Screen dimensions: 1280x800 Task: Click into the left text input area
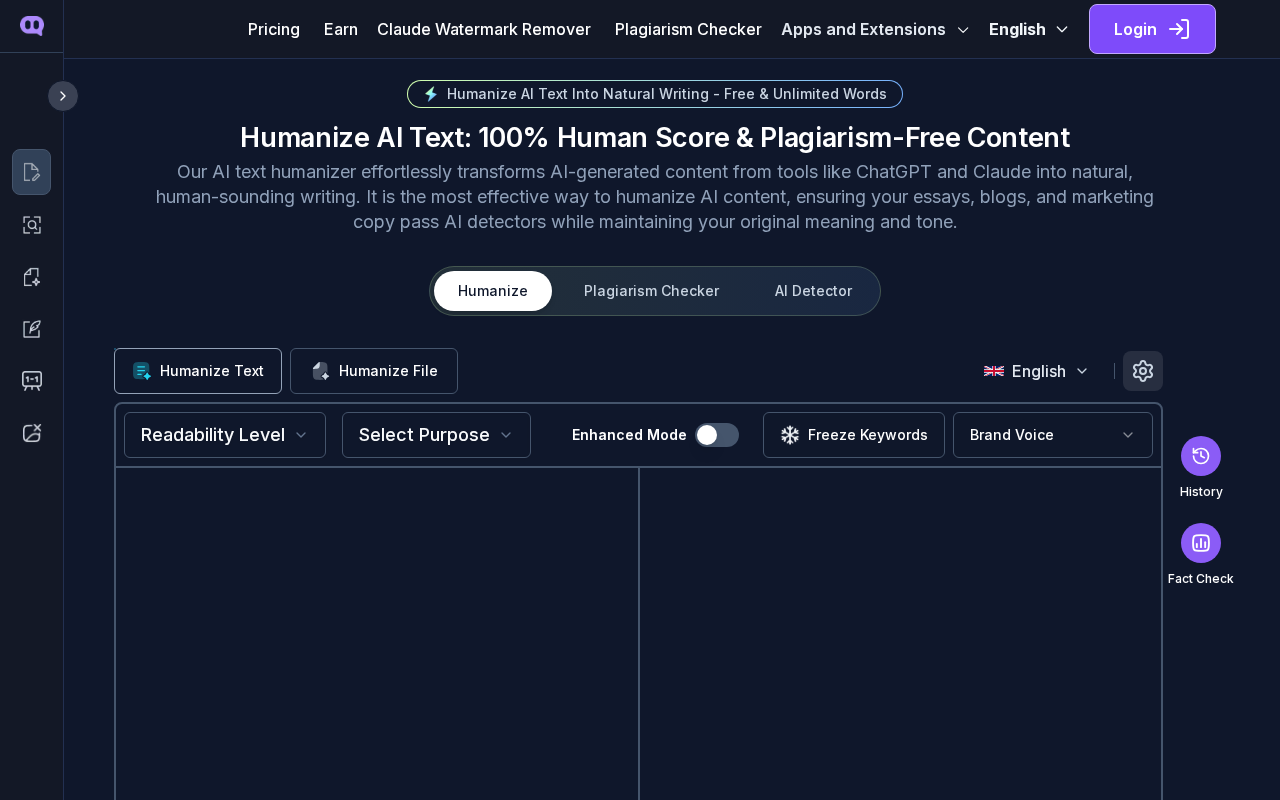tap(377, 634)
